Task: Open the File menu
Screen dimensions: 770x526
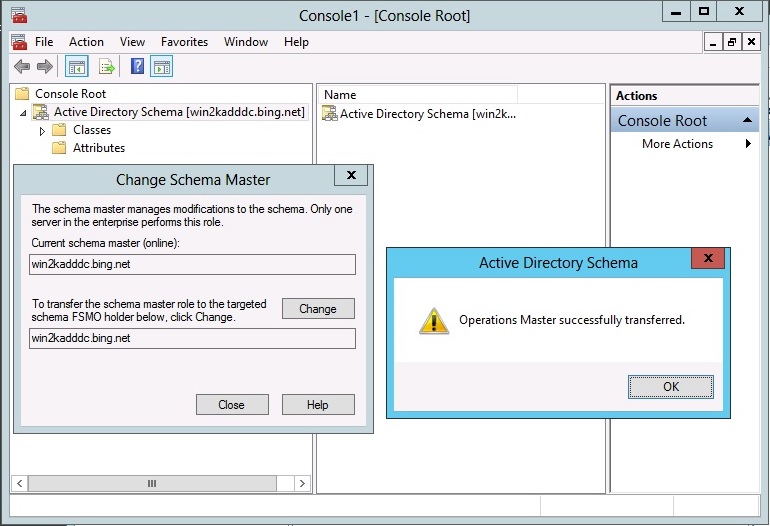Action: [44, 42]
